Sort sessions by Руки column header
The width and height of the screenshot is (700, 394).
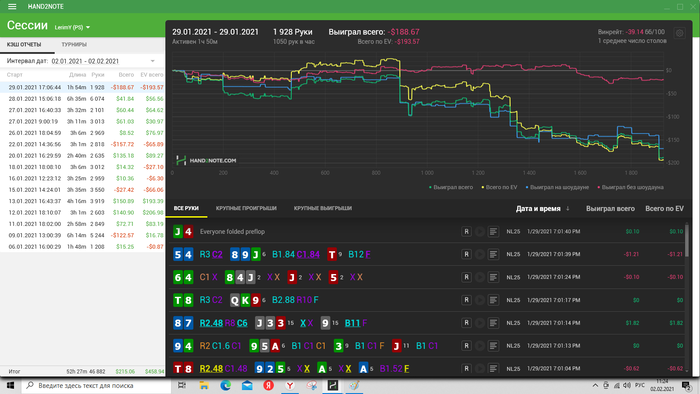tap(98, 75)
